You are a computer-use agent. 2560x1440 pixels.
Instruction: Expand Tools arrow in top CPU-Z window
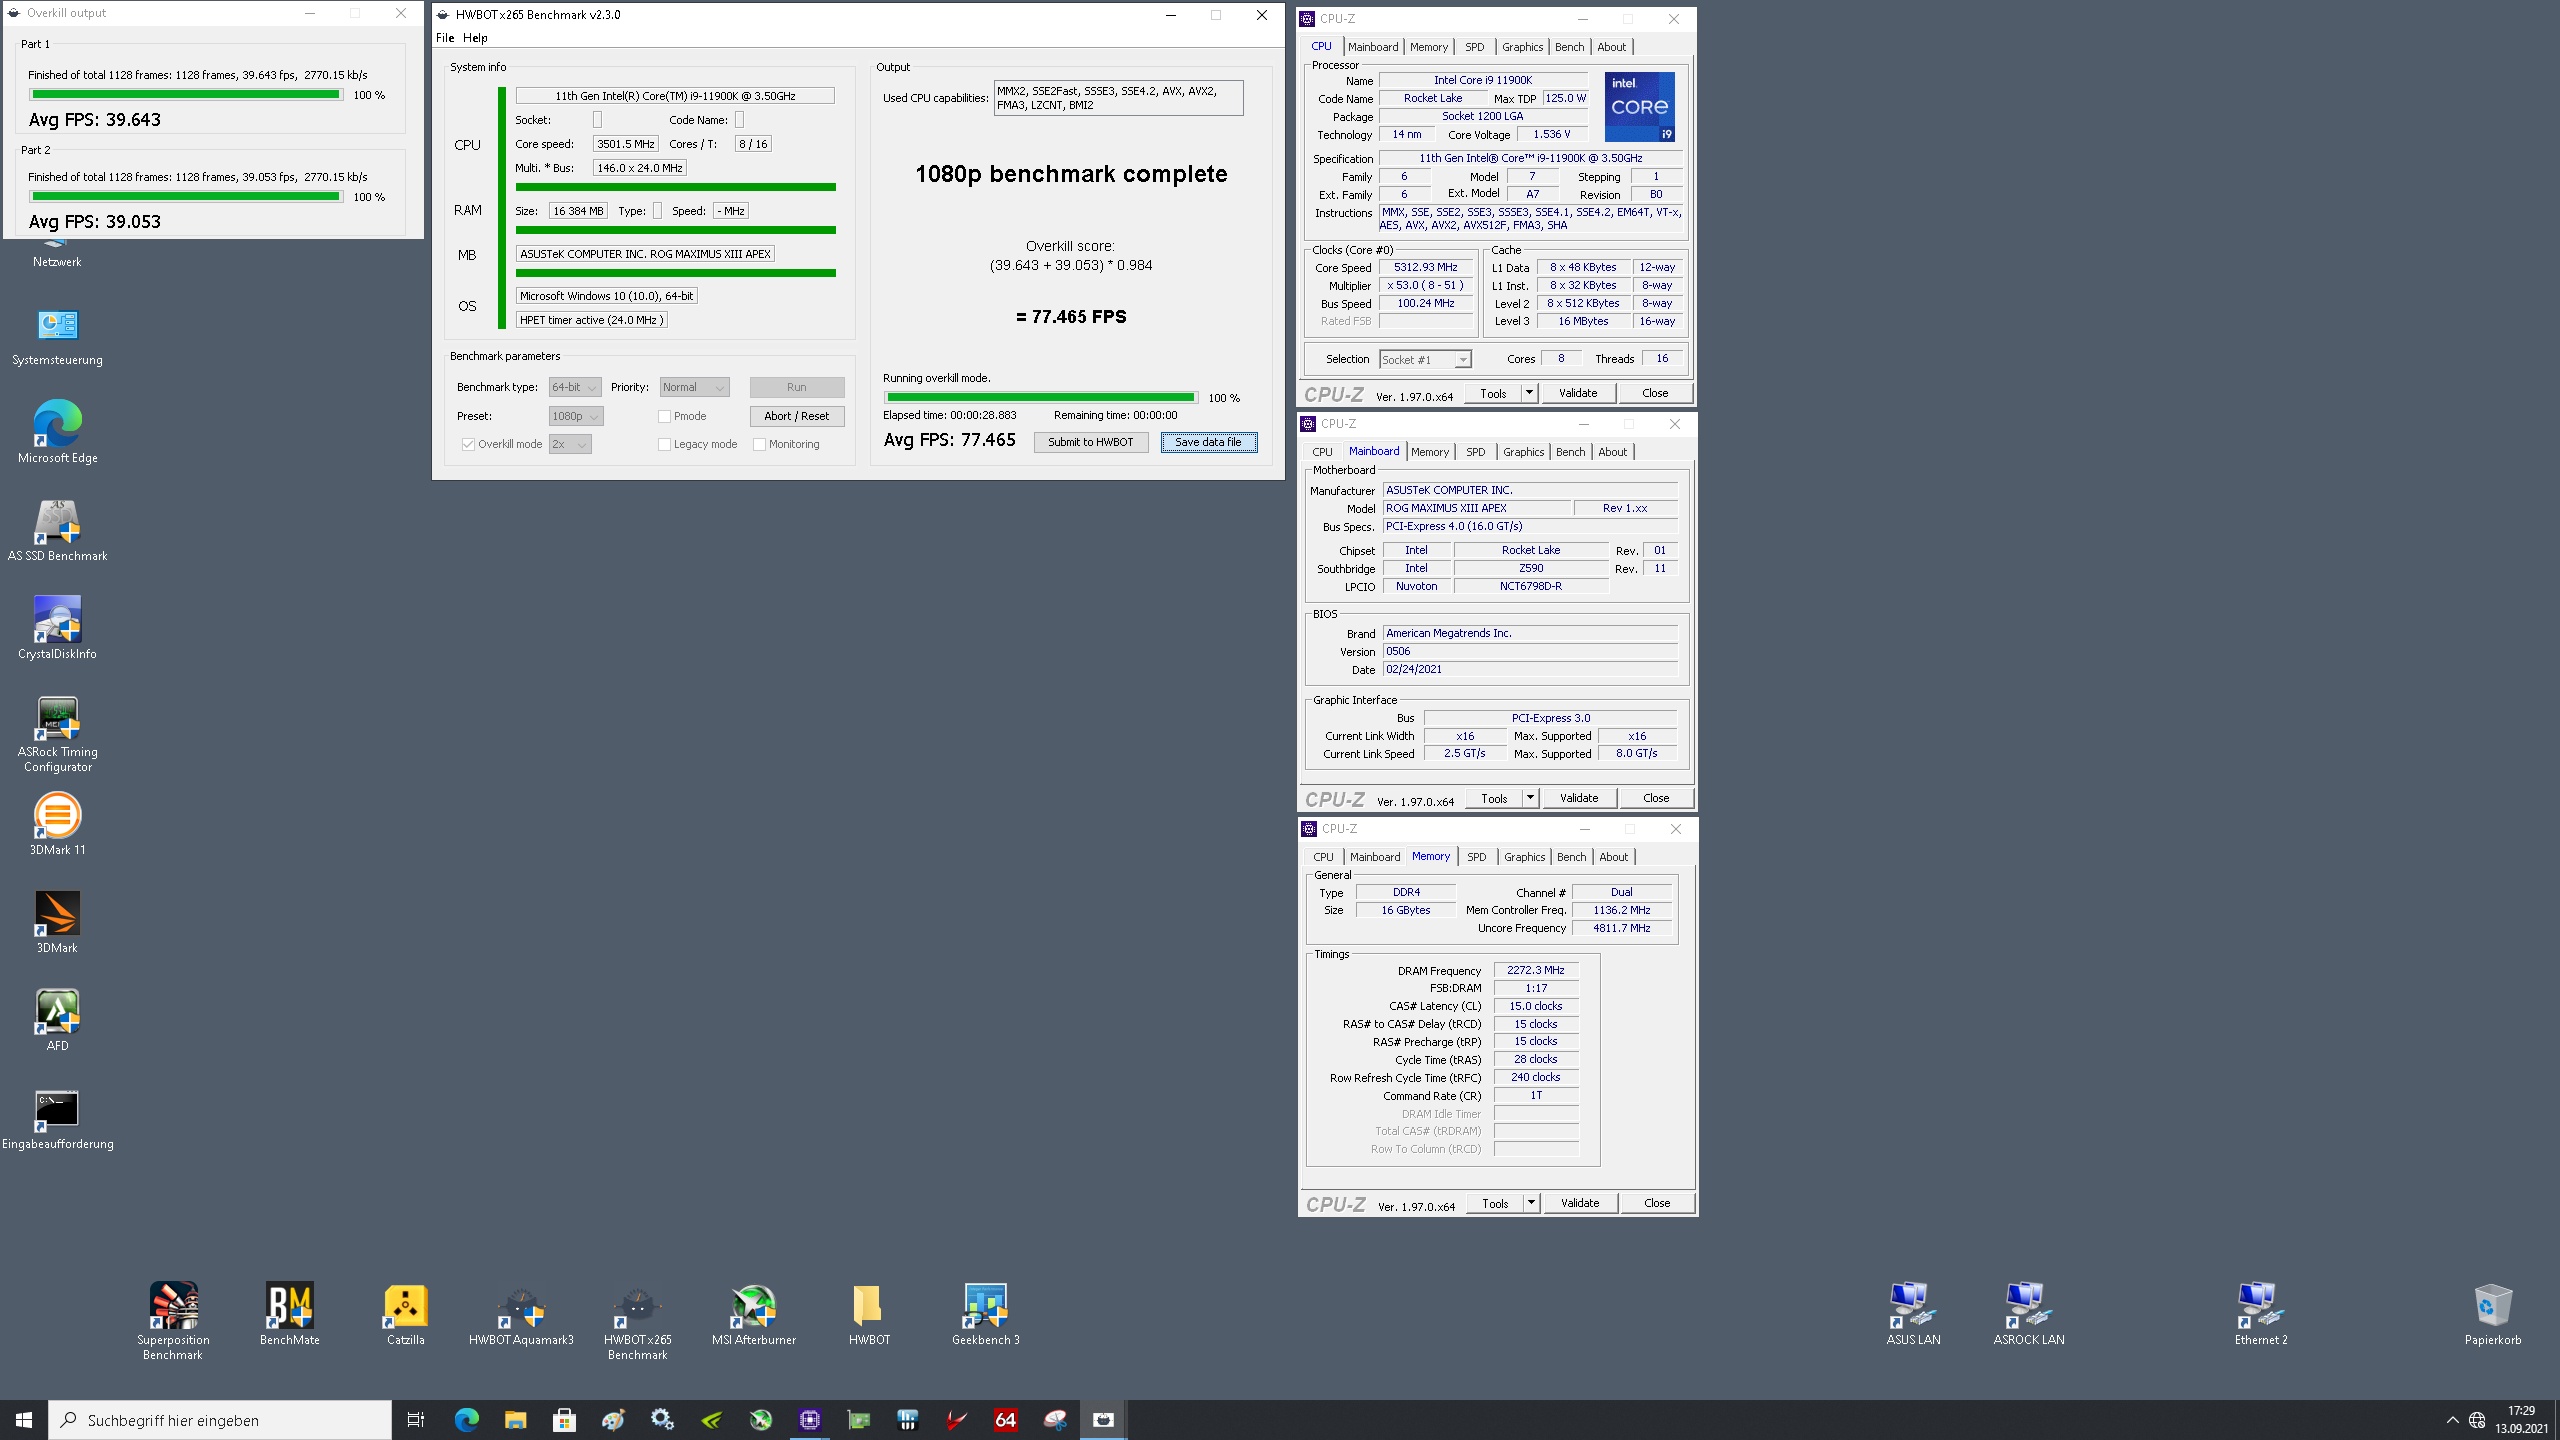1529,393
